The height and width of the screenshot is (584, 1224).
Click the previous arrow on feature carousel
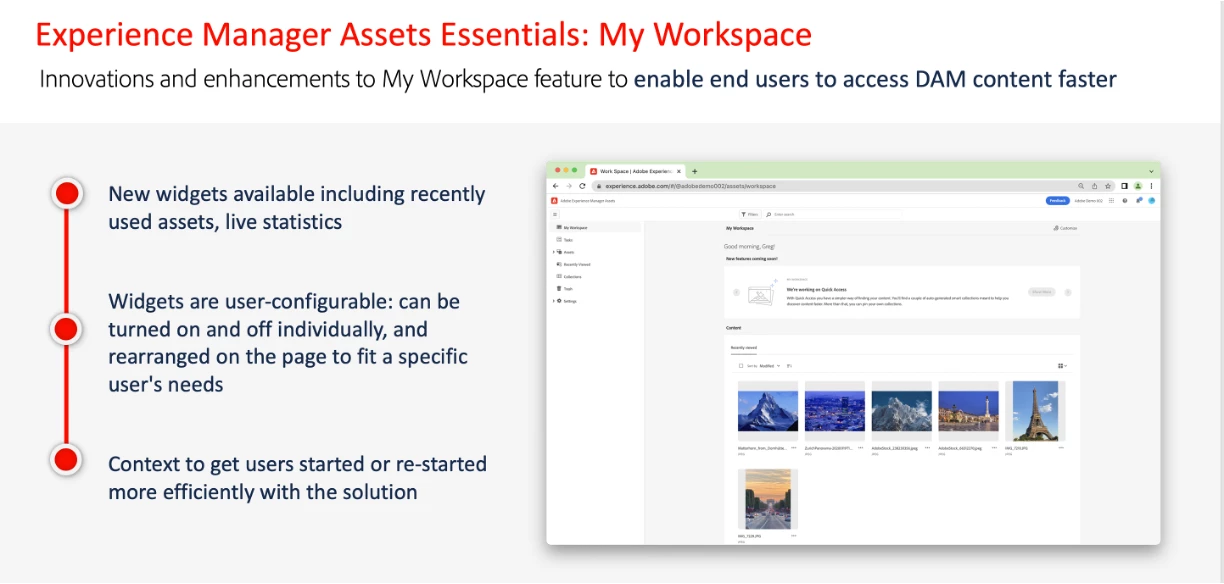tap(736, 292)
